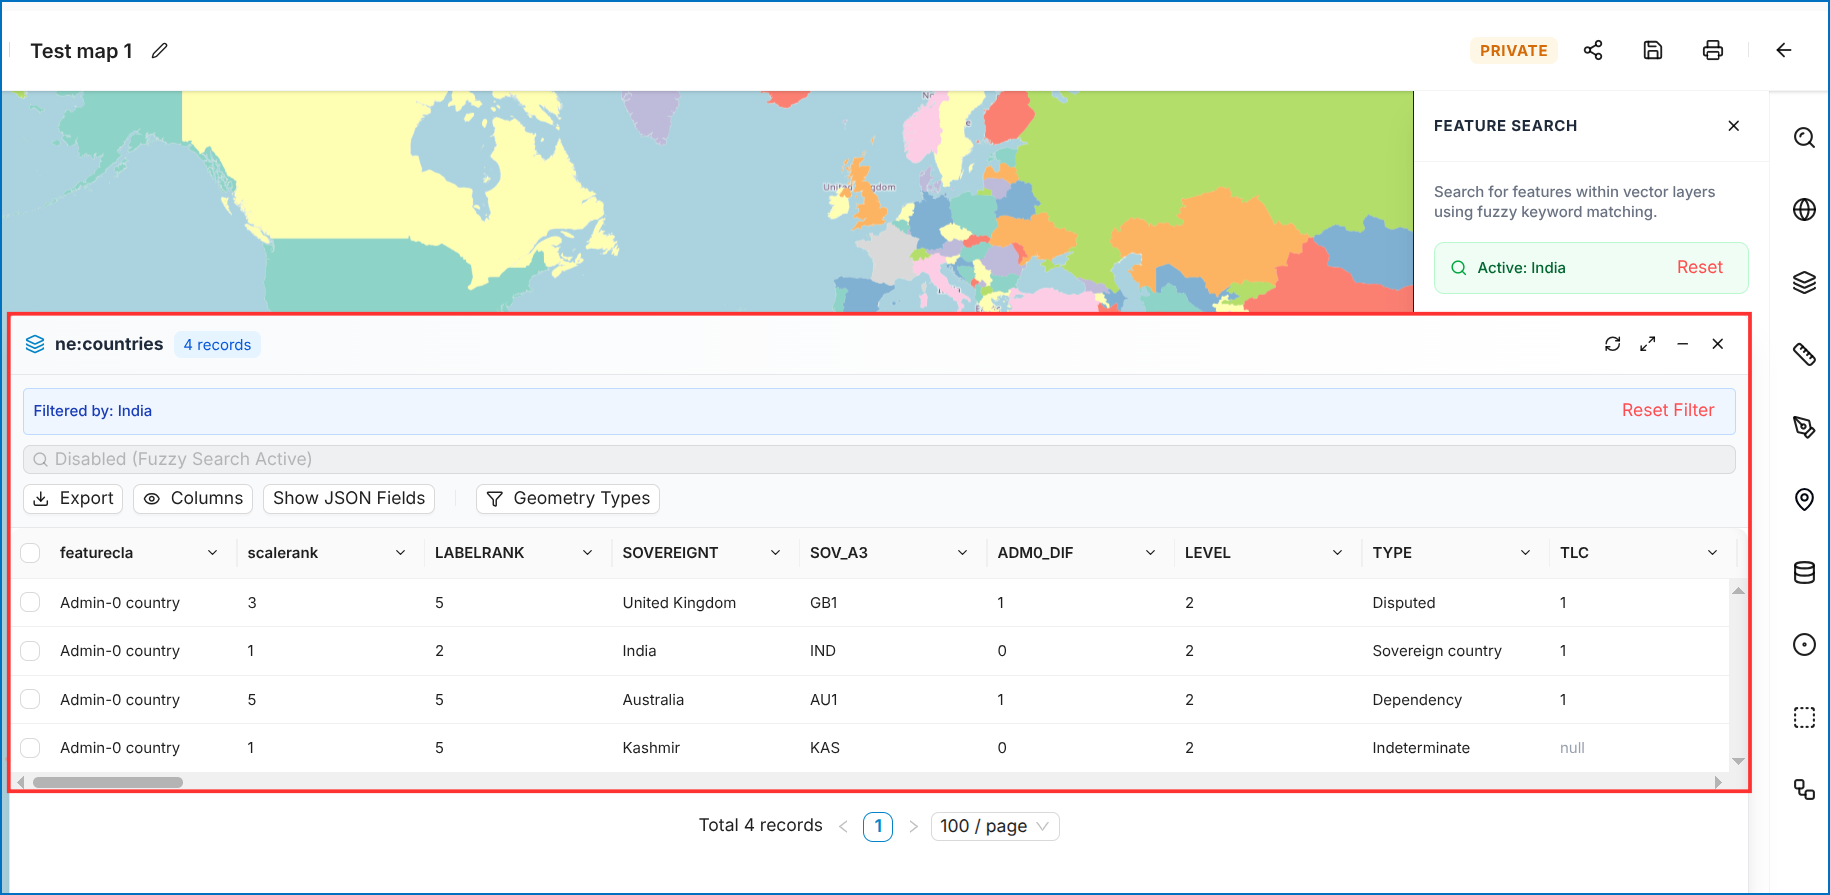Screen dimensions: 1830x895
Task: Print the map using printer icon
Action: tap(1713, 50)
